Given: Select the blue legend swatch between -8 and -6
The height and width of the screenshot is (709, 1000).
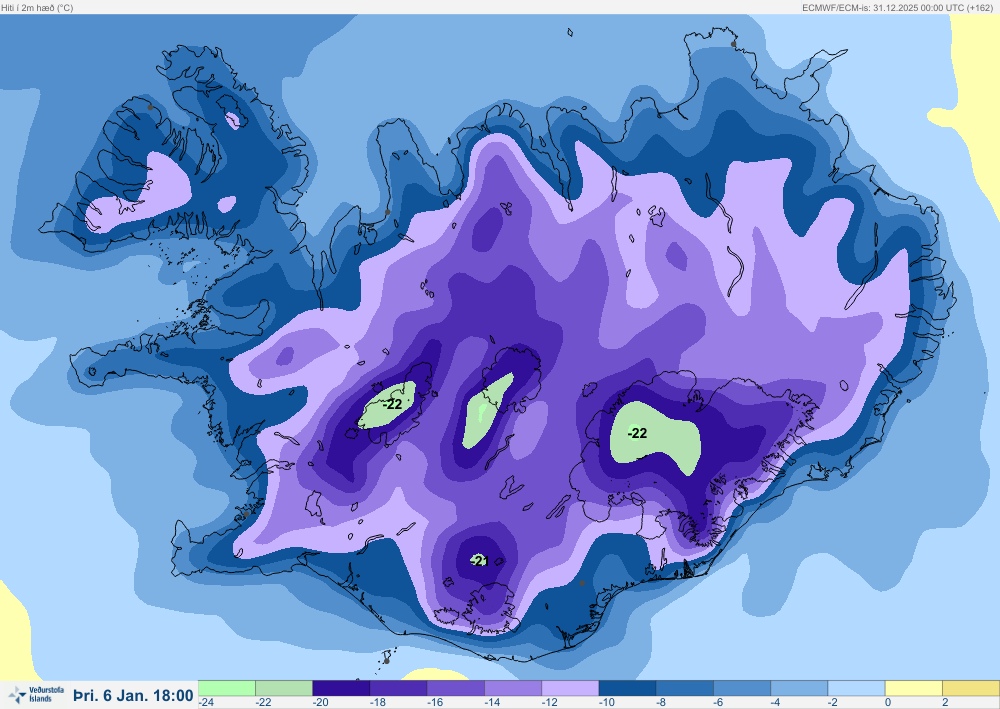Looking at the screenshot, I should pyautogui.click(x=685, y=688).
